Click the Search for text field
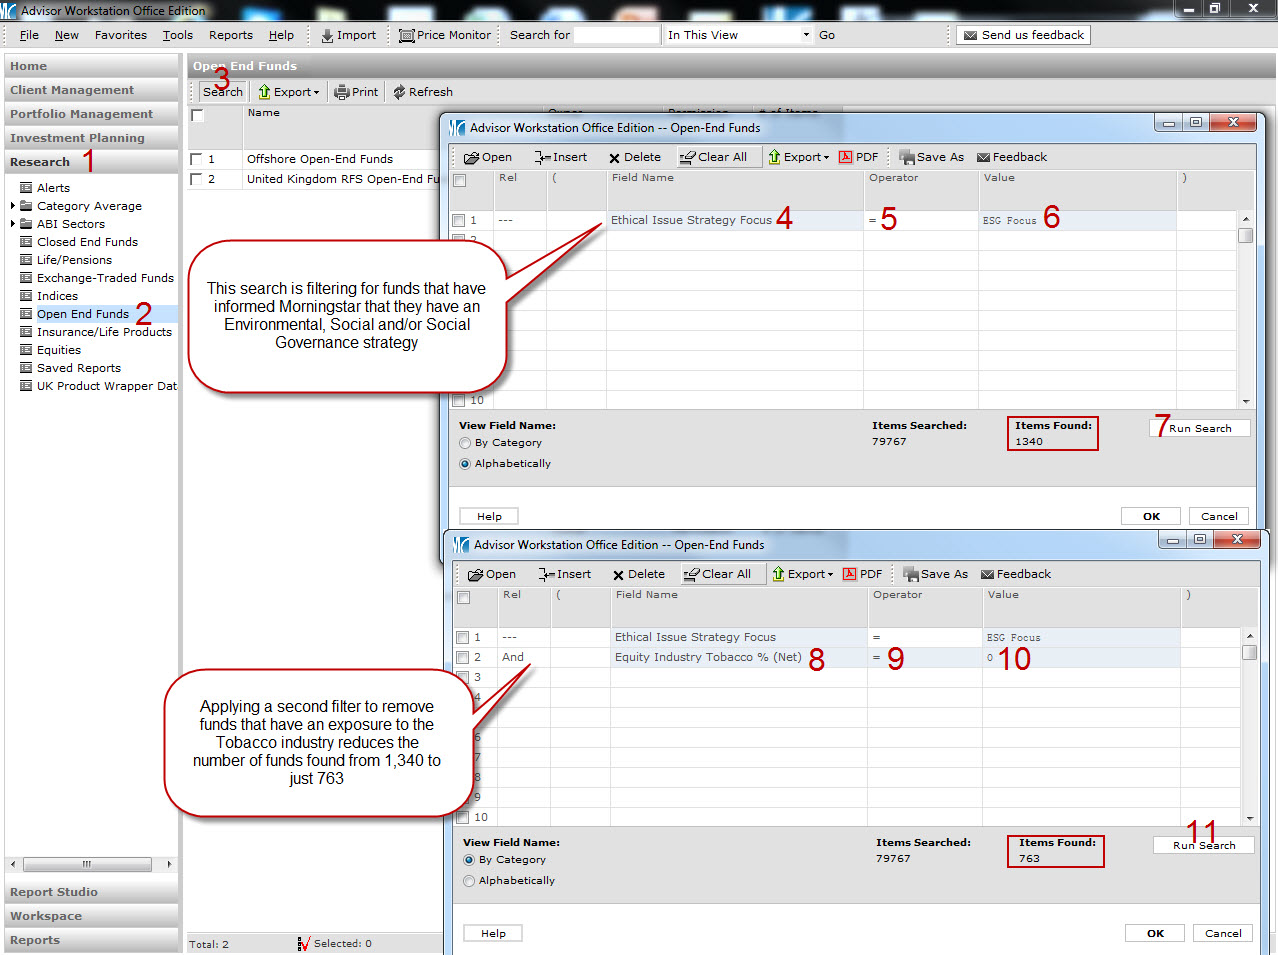 [x=616, y=35]
